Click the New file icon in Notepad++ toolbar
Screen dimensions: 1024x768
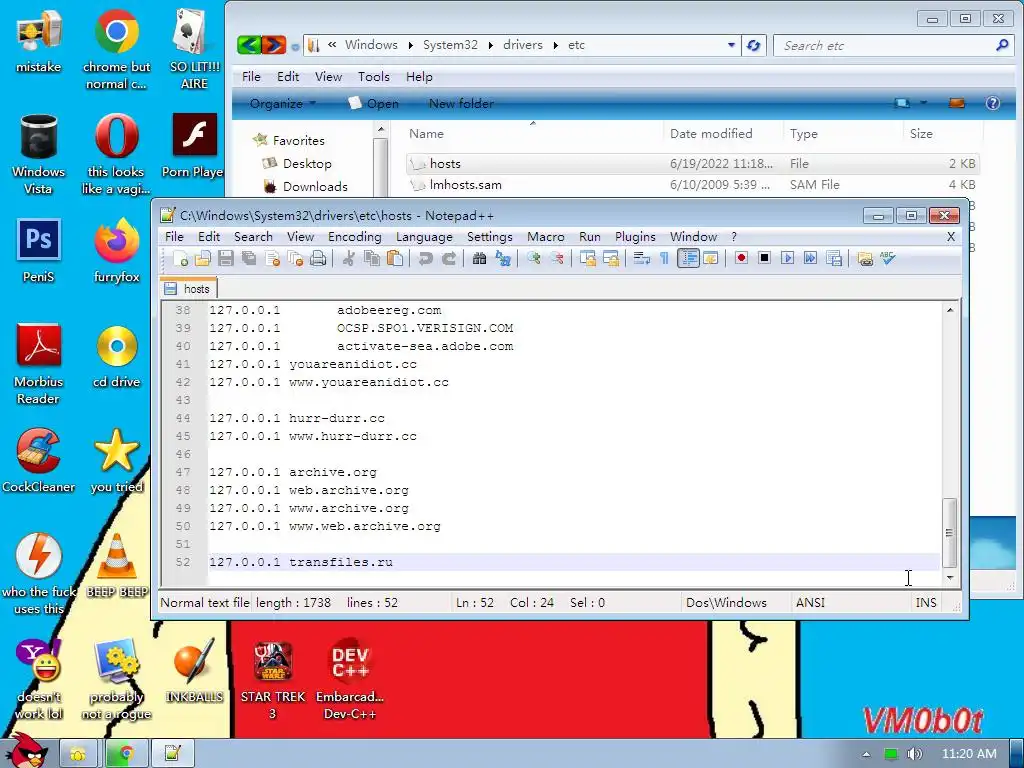180,259
